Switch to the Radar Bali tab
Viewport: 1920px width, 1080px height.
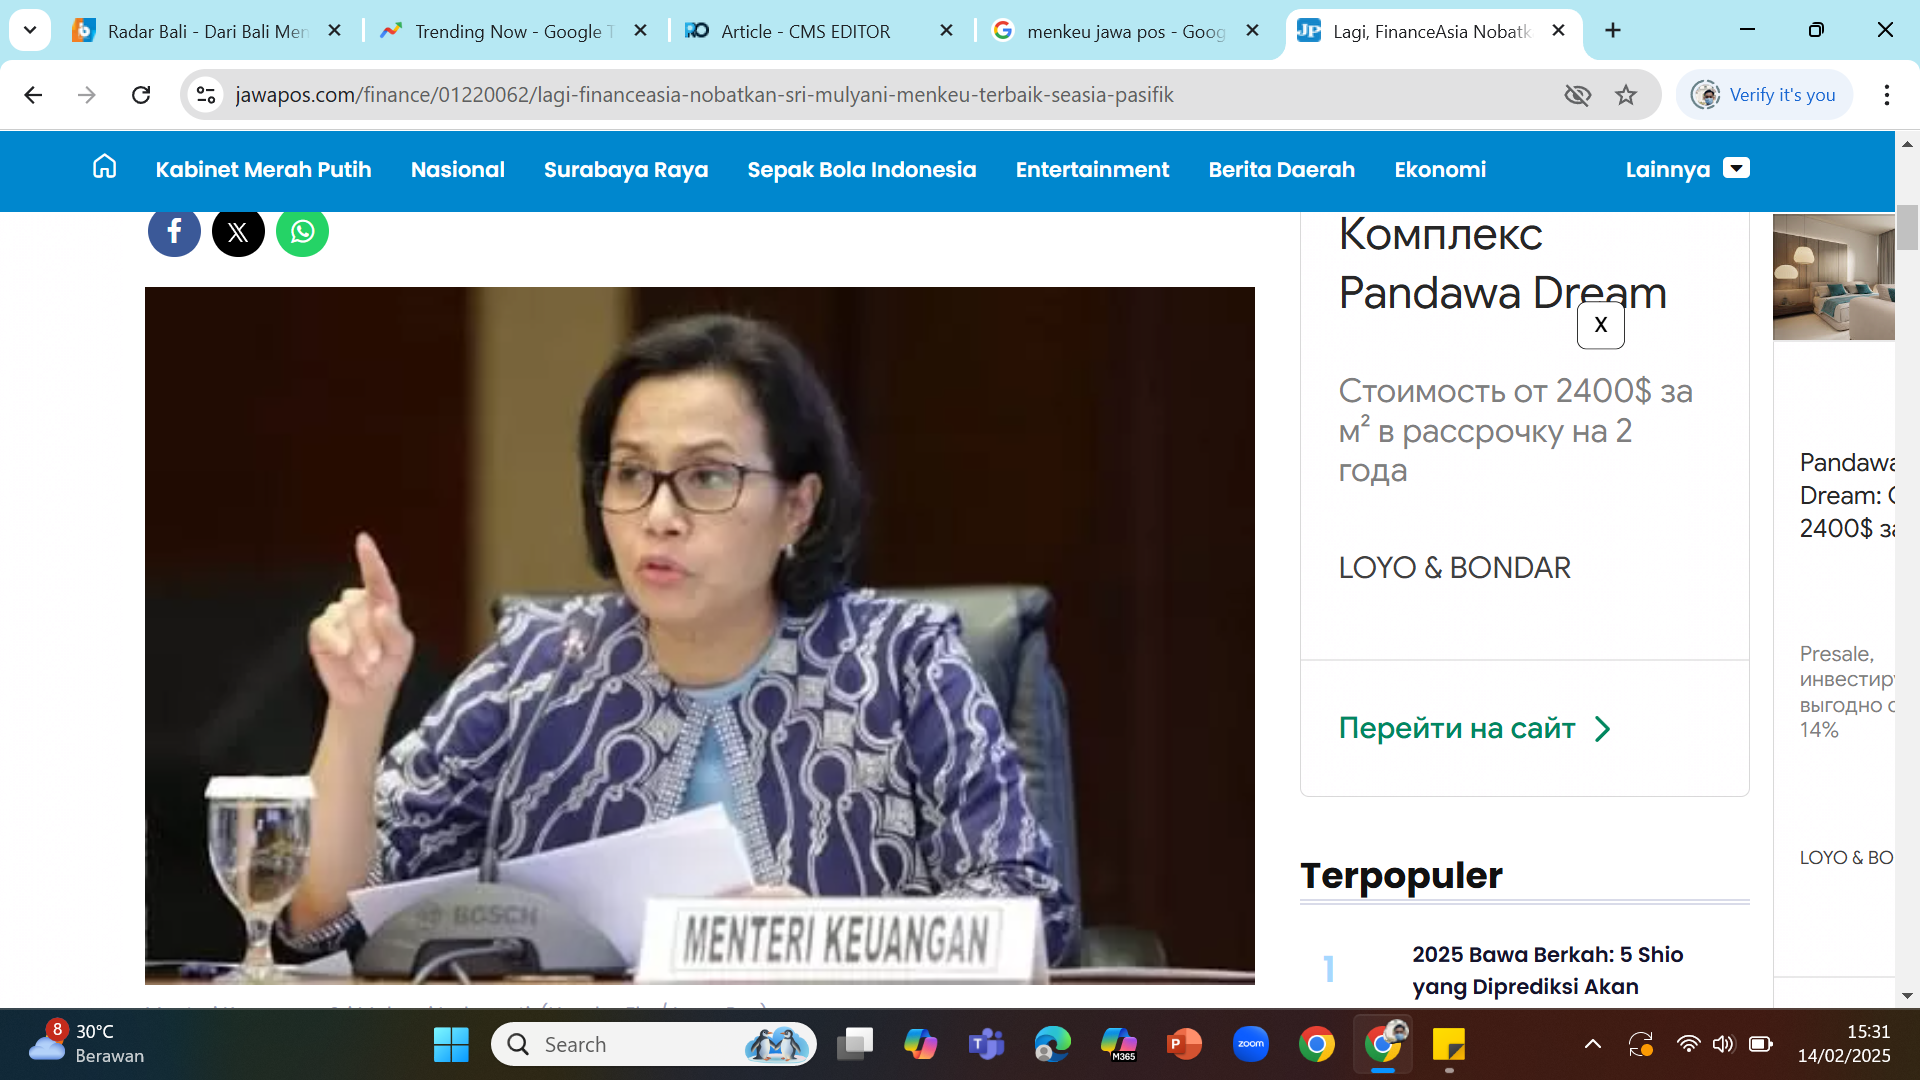206,31
